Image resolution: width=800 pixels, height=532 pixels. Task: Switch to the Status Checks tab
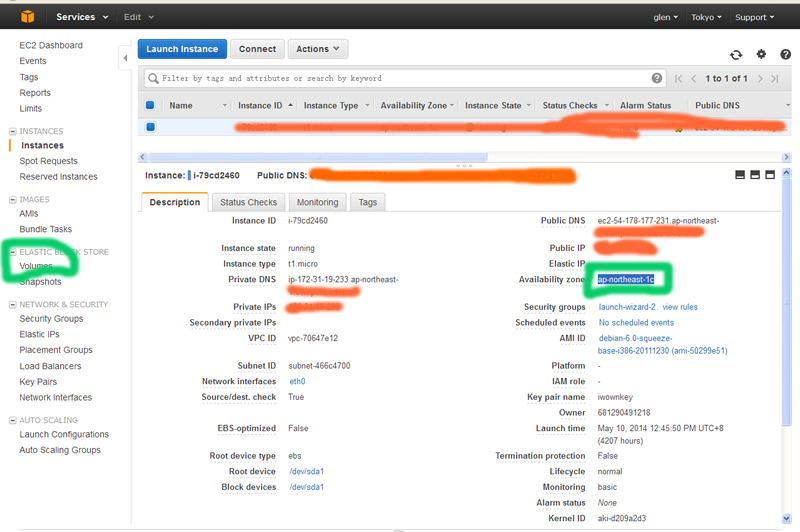pos(248,202)
